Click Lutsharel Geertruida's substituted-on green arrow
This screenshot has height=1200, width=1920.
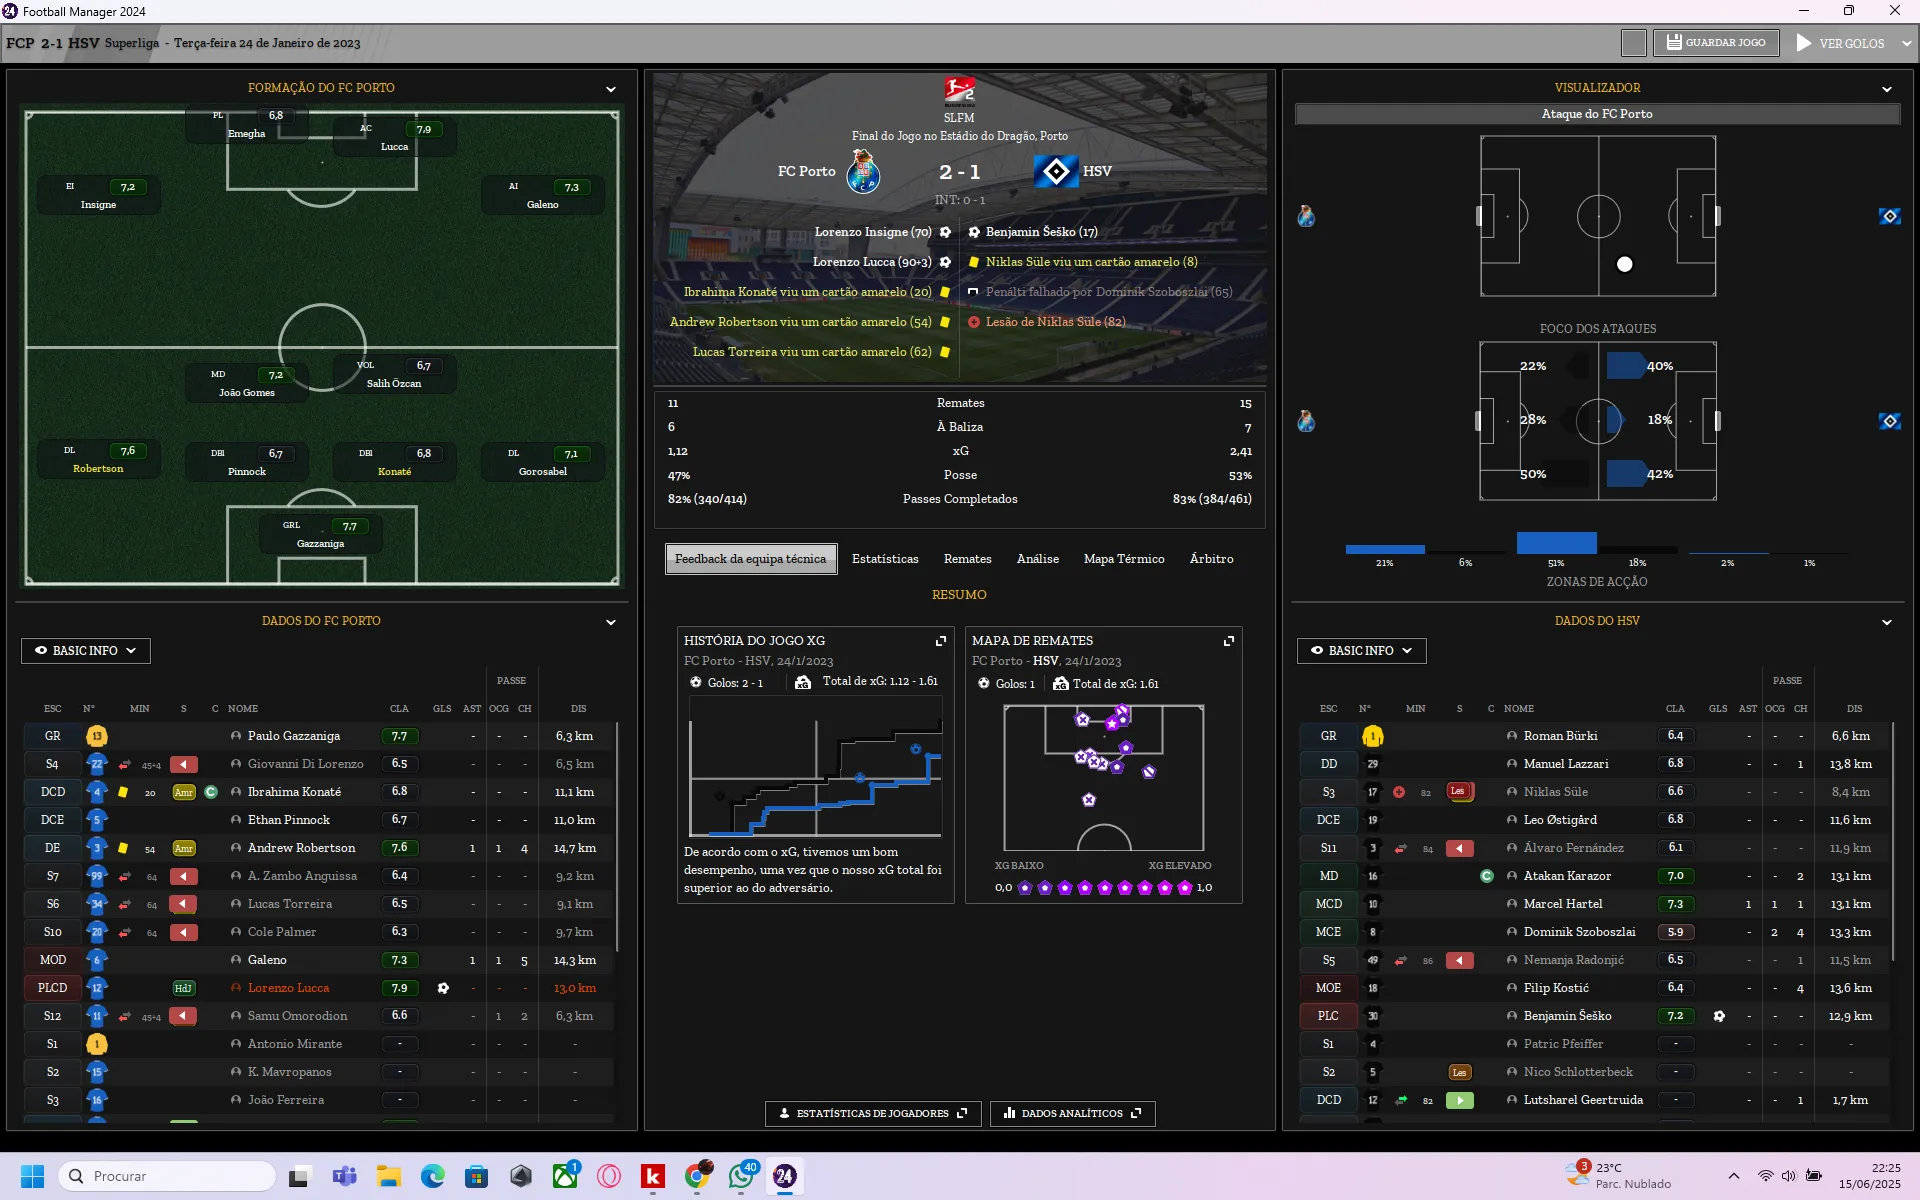[1460, 1101]
